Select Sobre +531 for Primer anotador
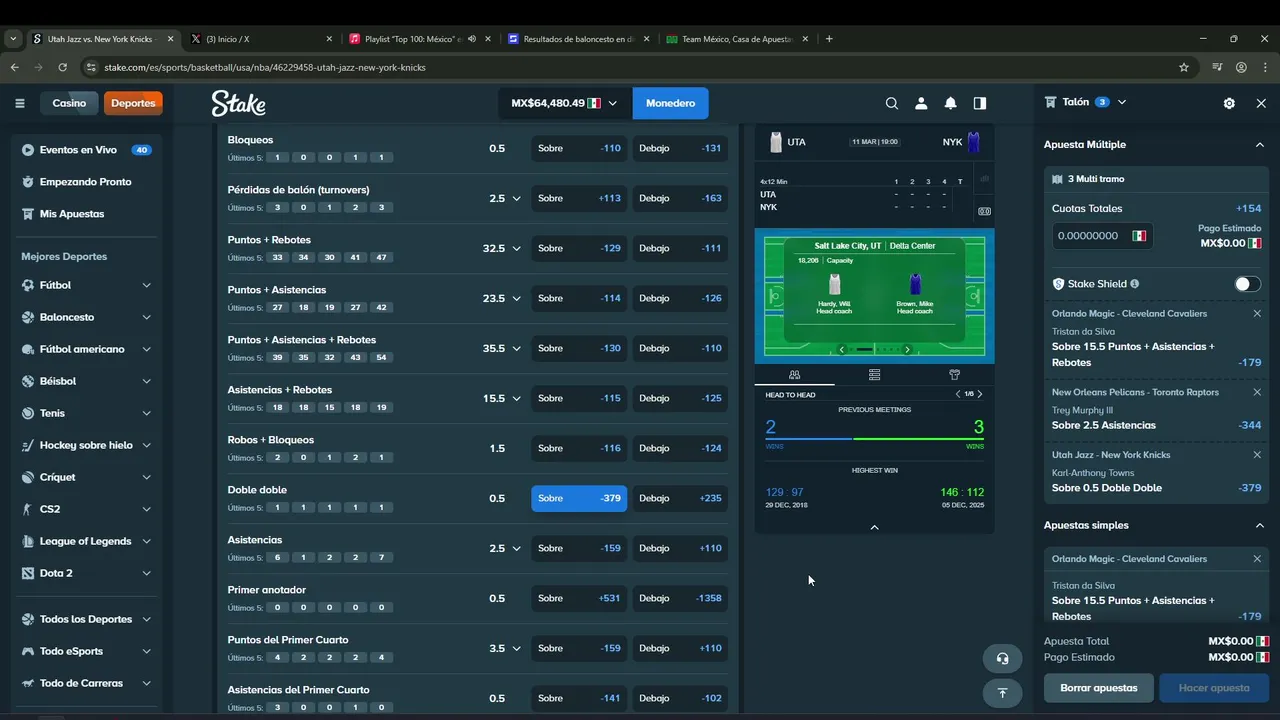The image size is (1280, 720). pyautogui.click(x=579, y=598)
